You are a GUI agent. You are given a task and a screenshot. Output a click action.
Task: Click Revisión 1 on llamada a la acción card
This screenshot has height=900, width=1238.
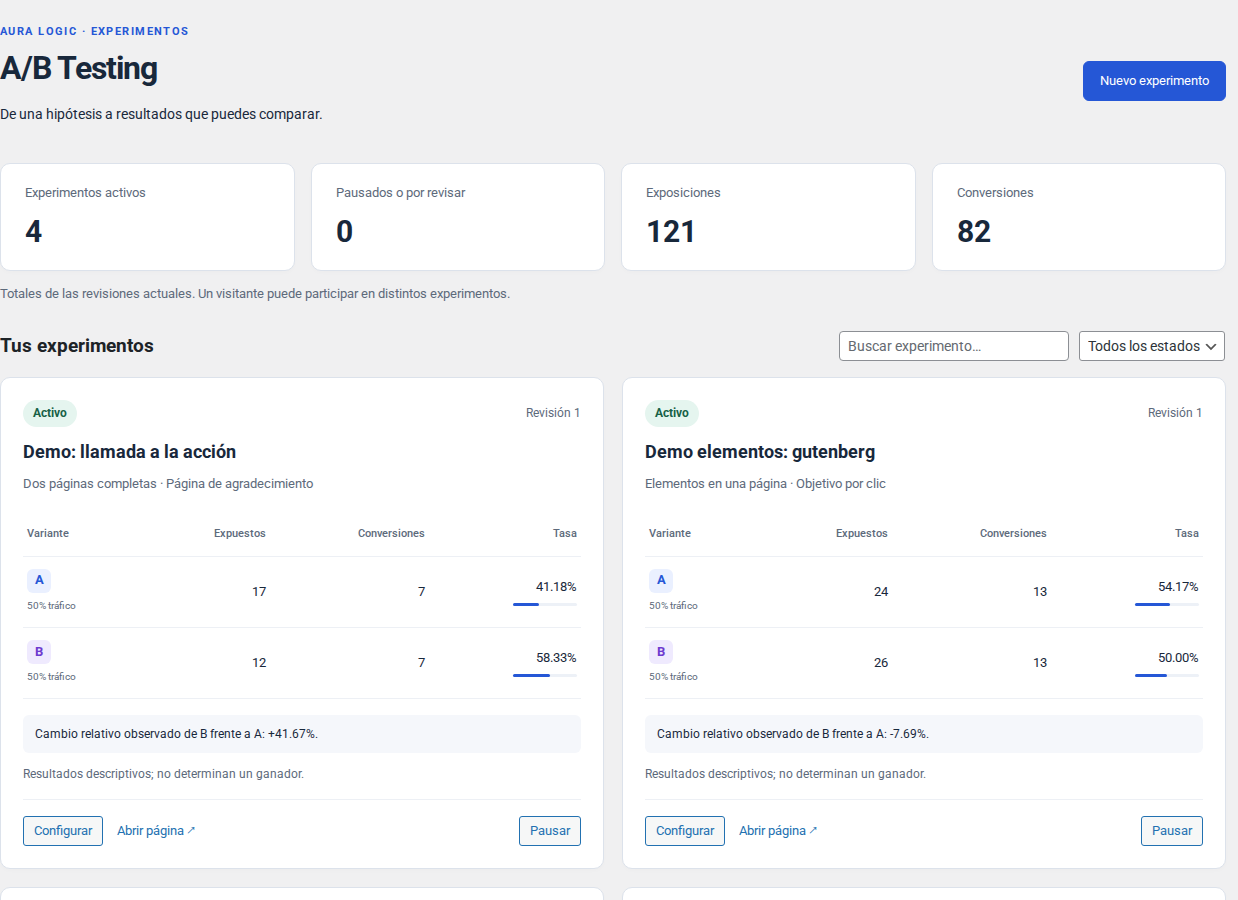point(553,413)
